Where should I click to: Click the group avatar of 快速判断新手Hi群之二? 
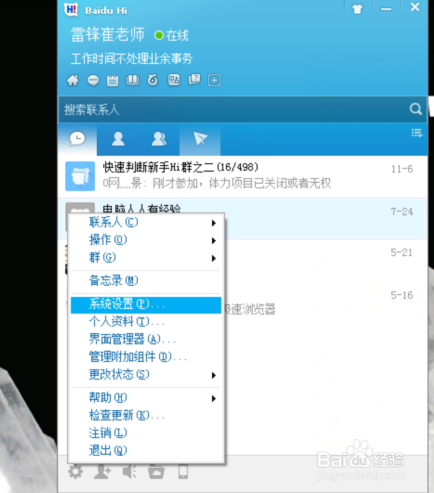click(80, 176)
